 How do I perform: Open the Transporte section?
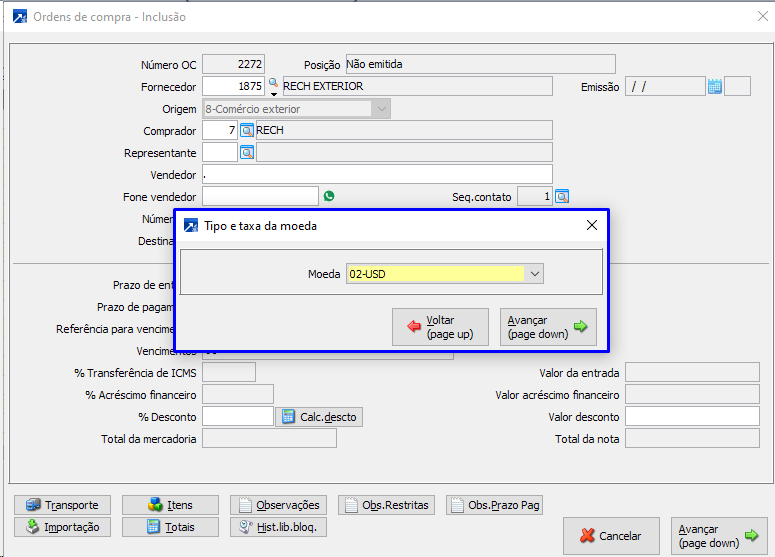tap(62, 505)
